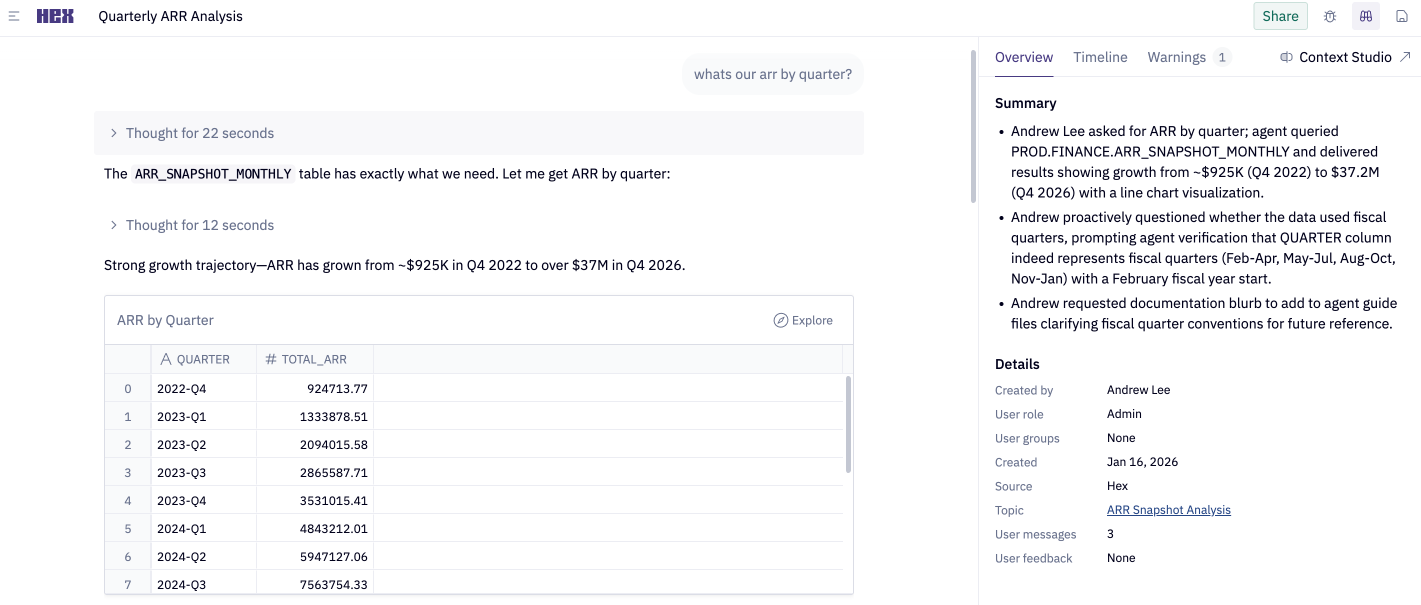The image size is (1421, 605).
Task: Open the Warnings tab
Action: point(1177,57)
